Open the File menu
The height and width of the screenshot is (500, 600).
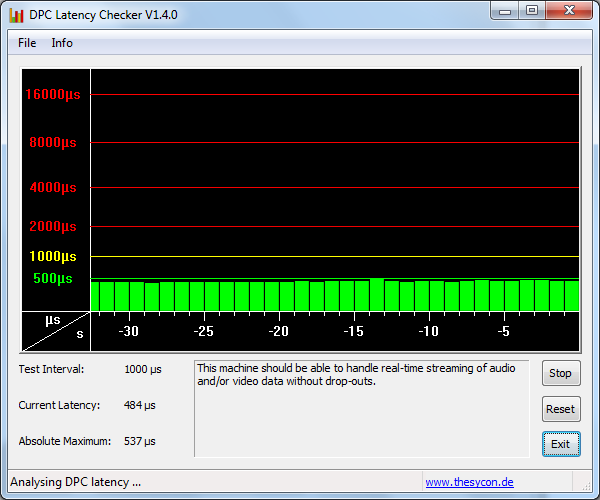[x=27, y=43]
